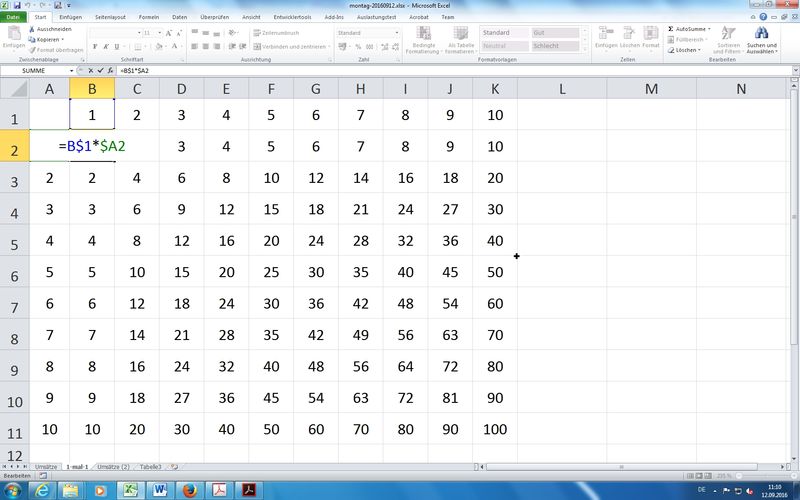The image size is (800, 500).
Task: Click the zoom slider in the status bar
Action: coord(765,476)
